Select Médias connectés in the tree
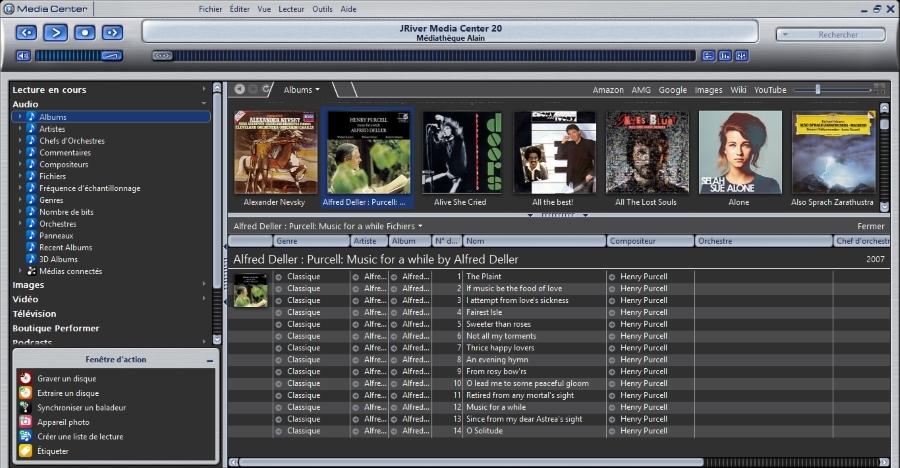This screenshot has width=900, height=468. [x=71, y=271]
